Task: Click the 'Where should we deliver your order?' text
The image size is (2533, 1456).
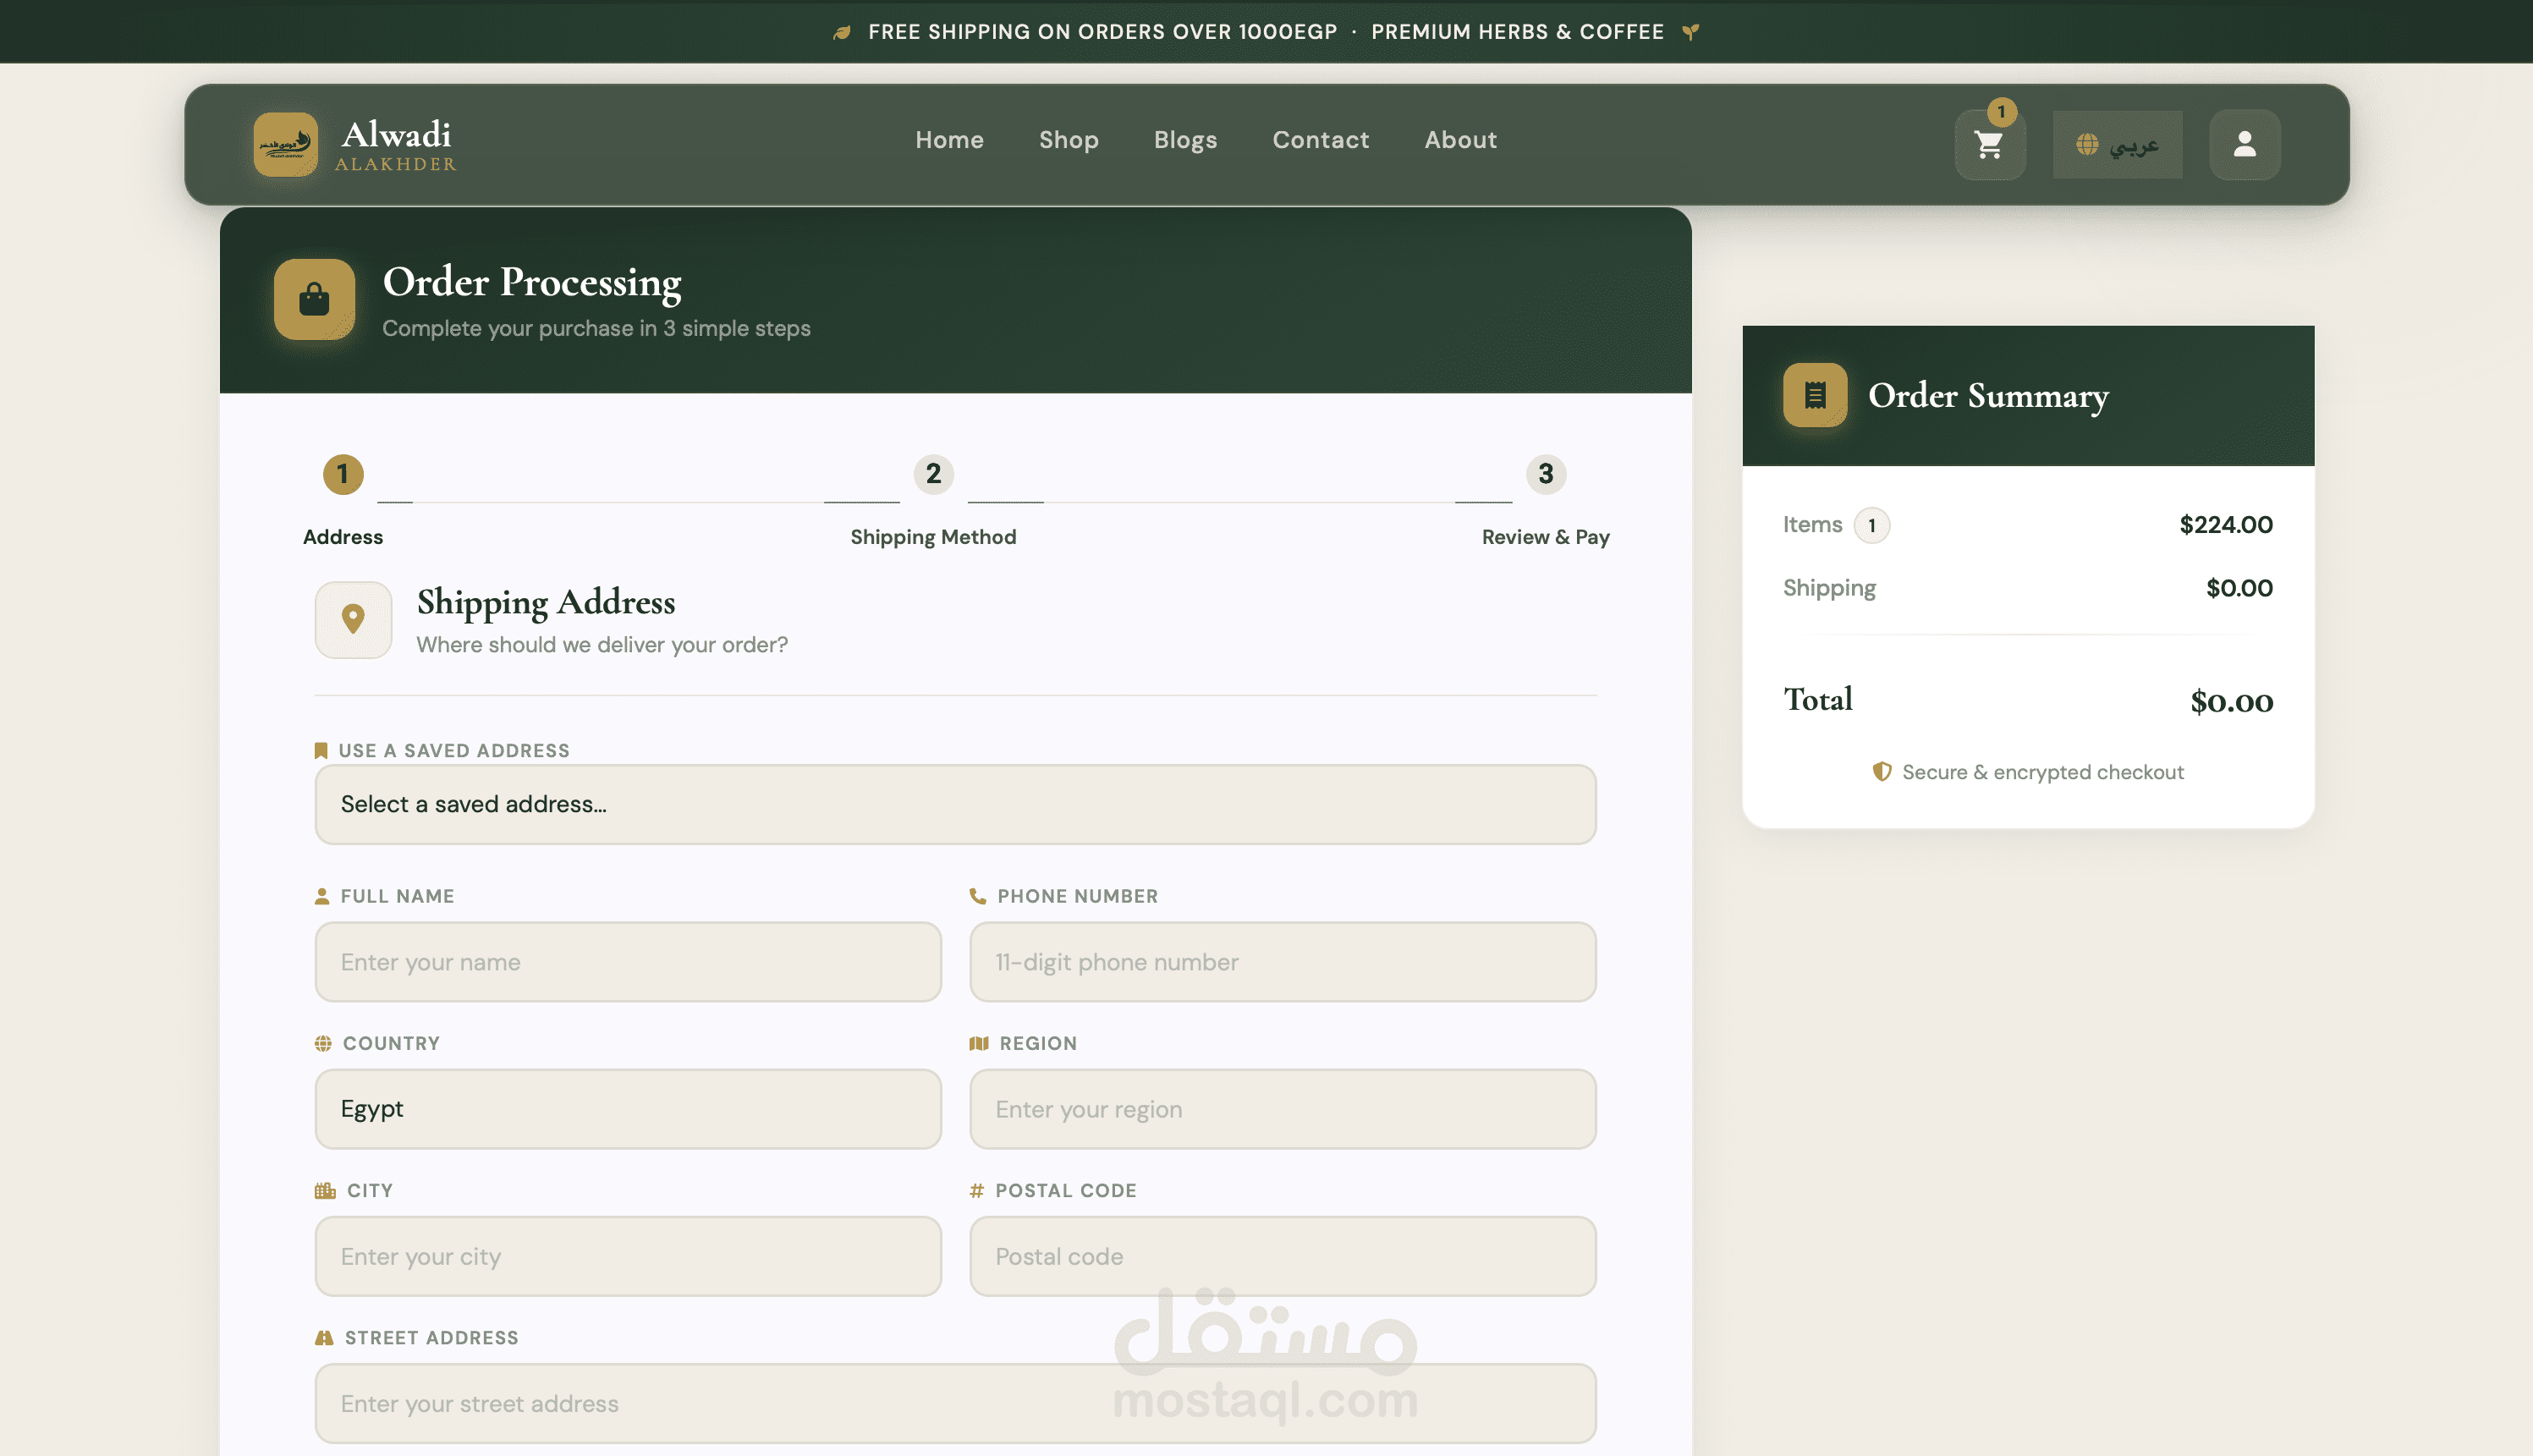Action: (x=602, y=645)
